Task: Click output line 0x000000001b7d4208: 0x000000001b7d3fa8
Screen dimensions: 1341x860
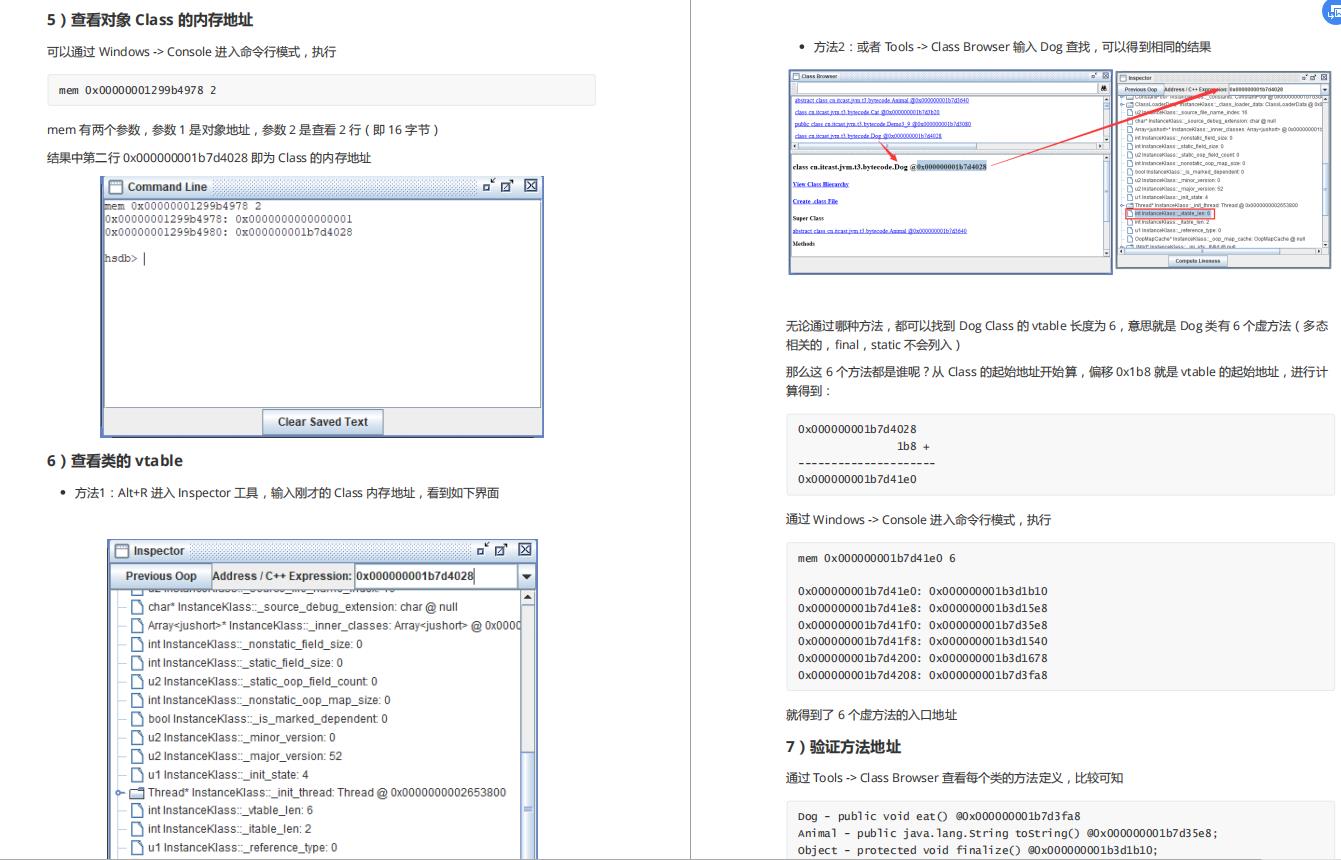Action: [922, 676]
